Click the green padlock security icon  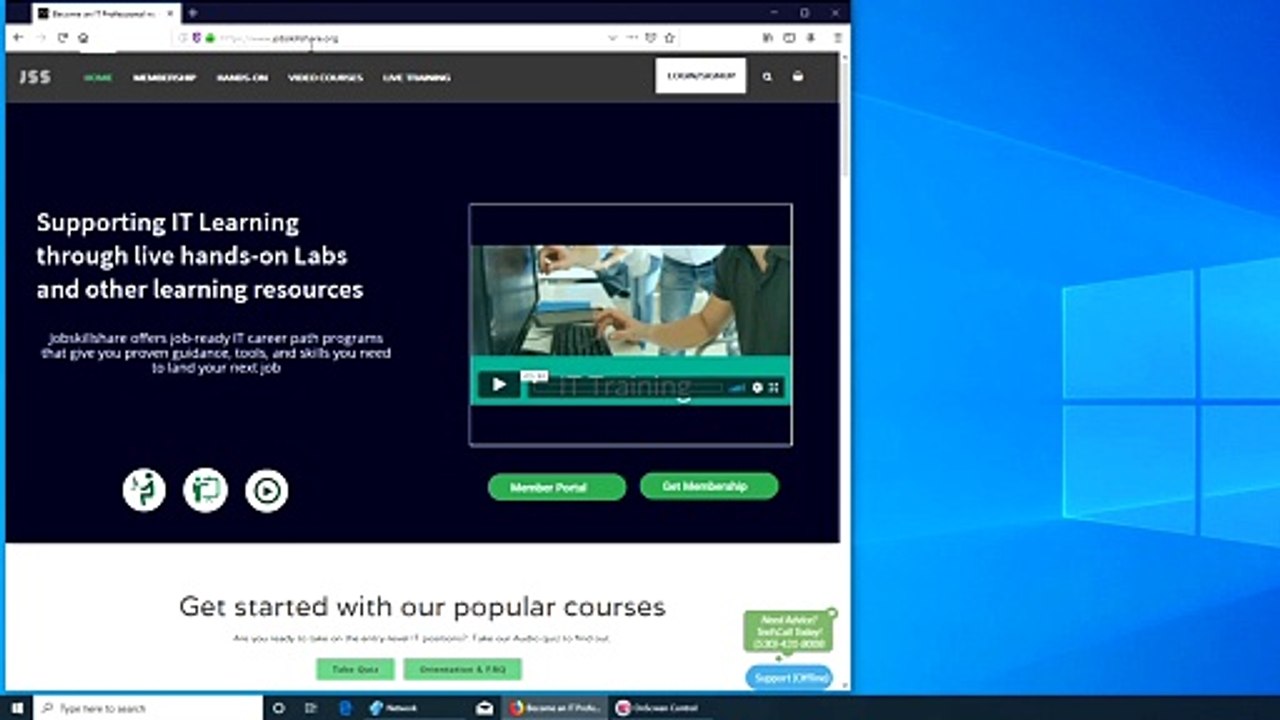coord(210,38)
